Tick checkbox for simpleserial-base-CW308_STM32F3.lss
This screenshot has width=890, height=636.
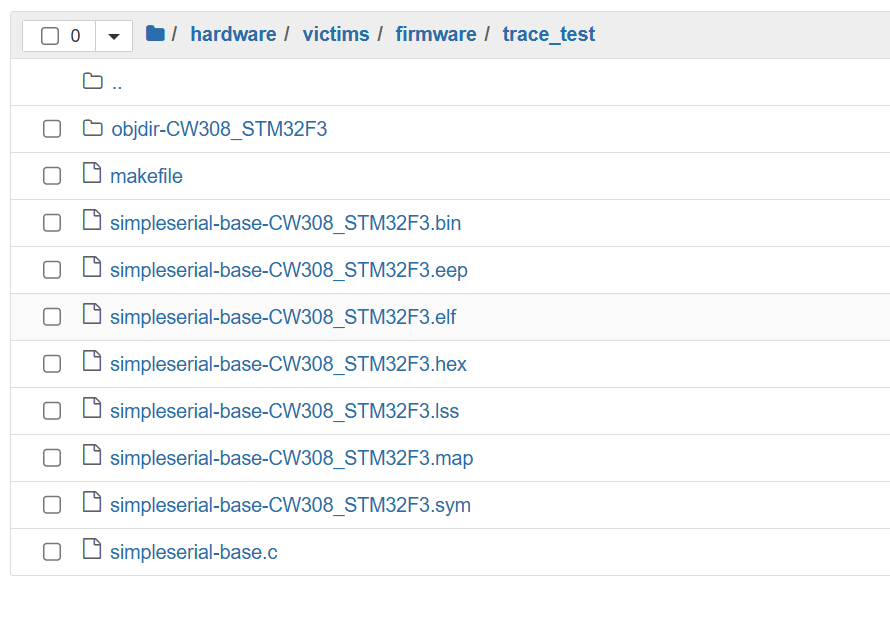coord(52,411)
